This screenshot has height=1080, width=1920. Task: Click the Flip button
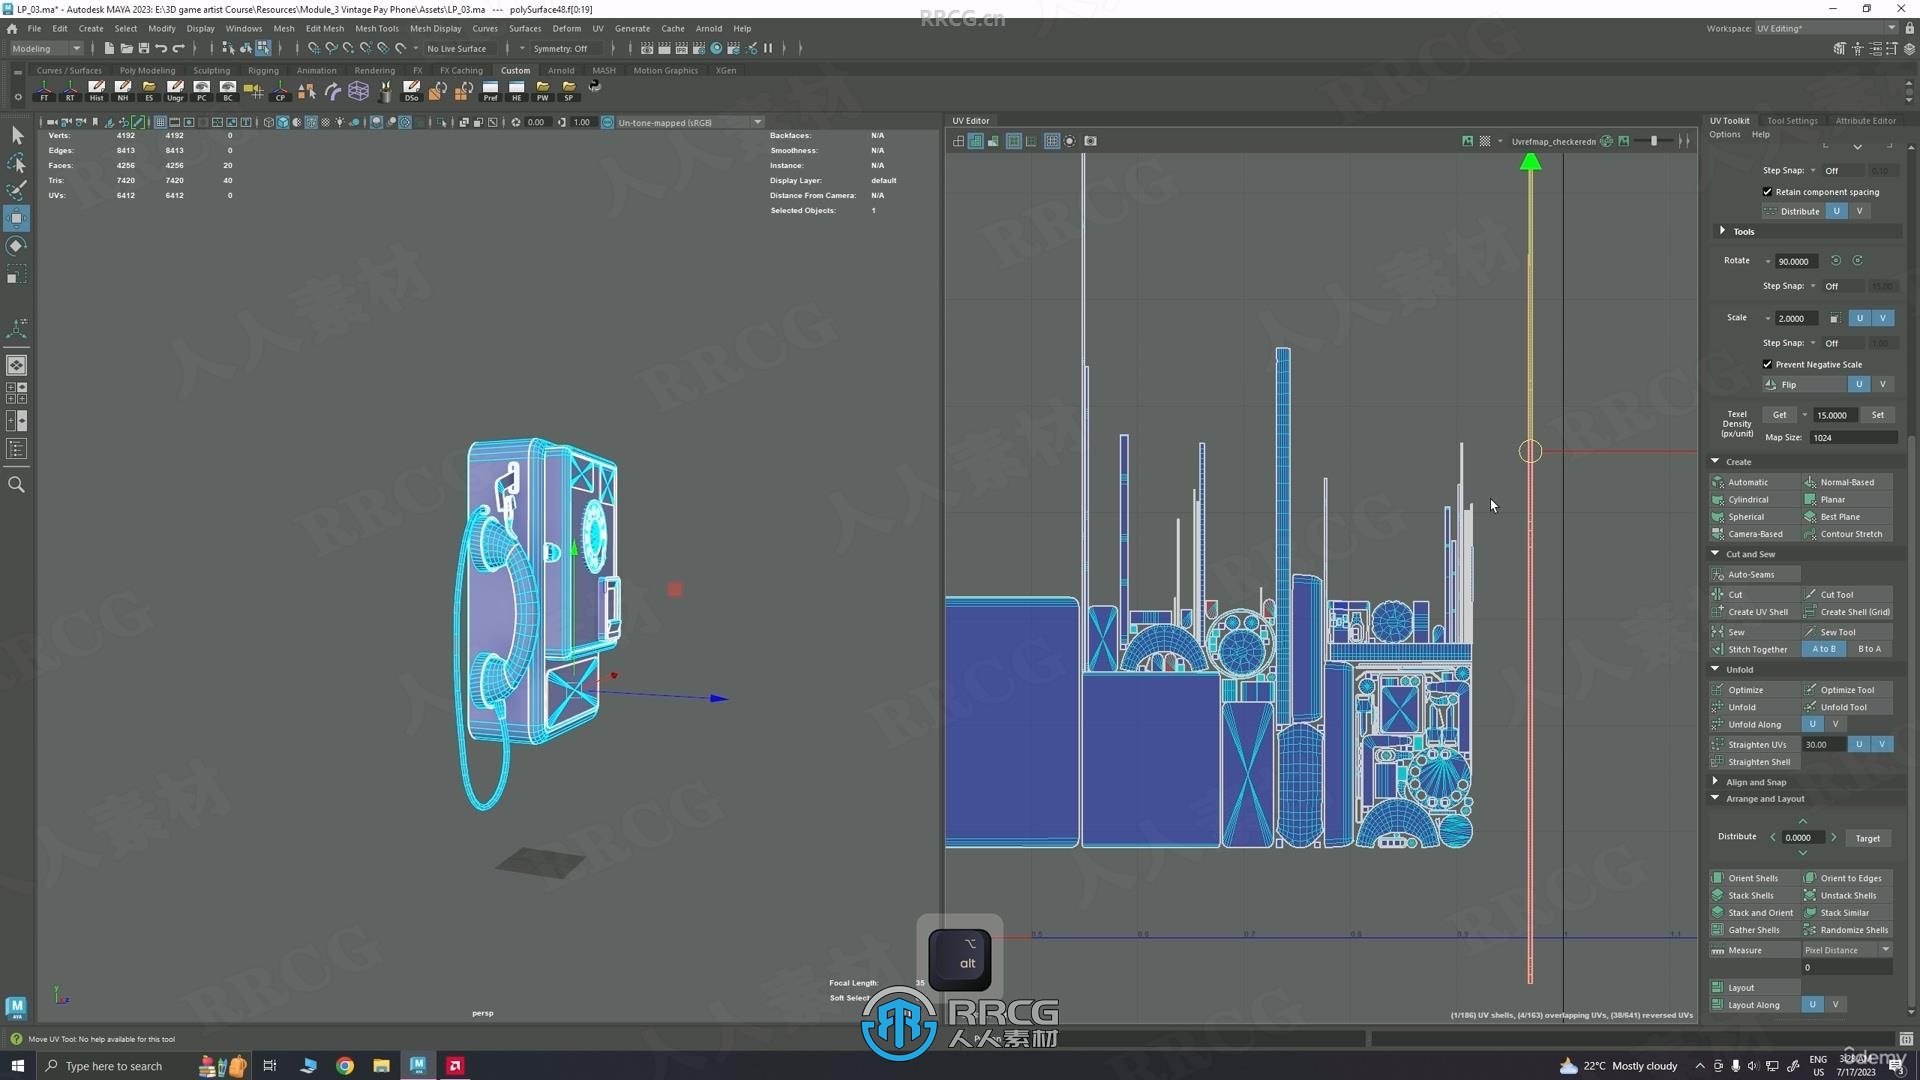(1805, 384)
